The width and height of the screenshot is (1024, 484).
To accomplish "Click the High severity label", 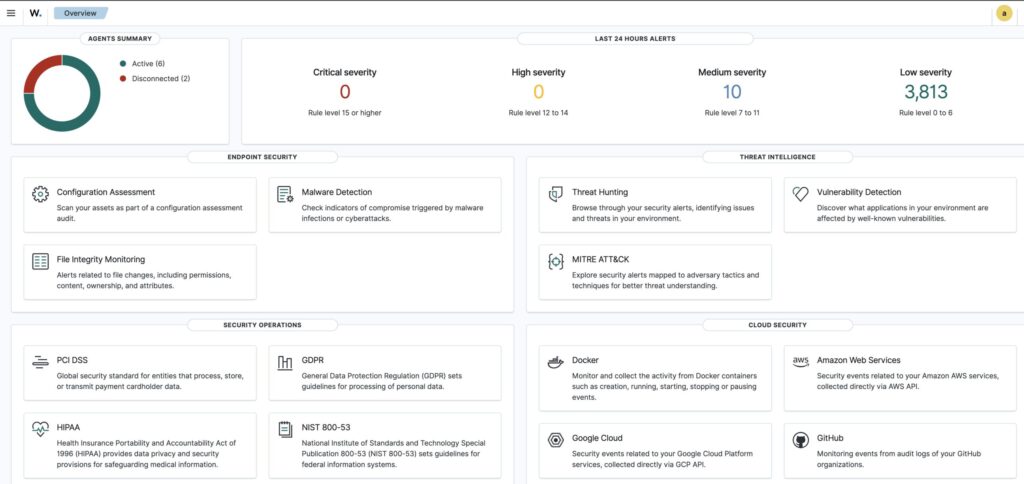I will 538,73.
